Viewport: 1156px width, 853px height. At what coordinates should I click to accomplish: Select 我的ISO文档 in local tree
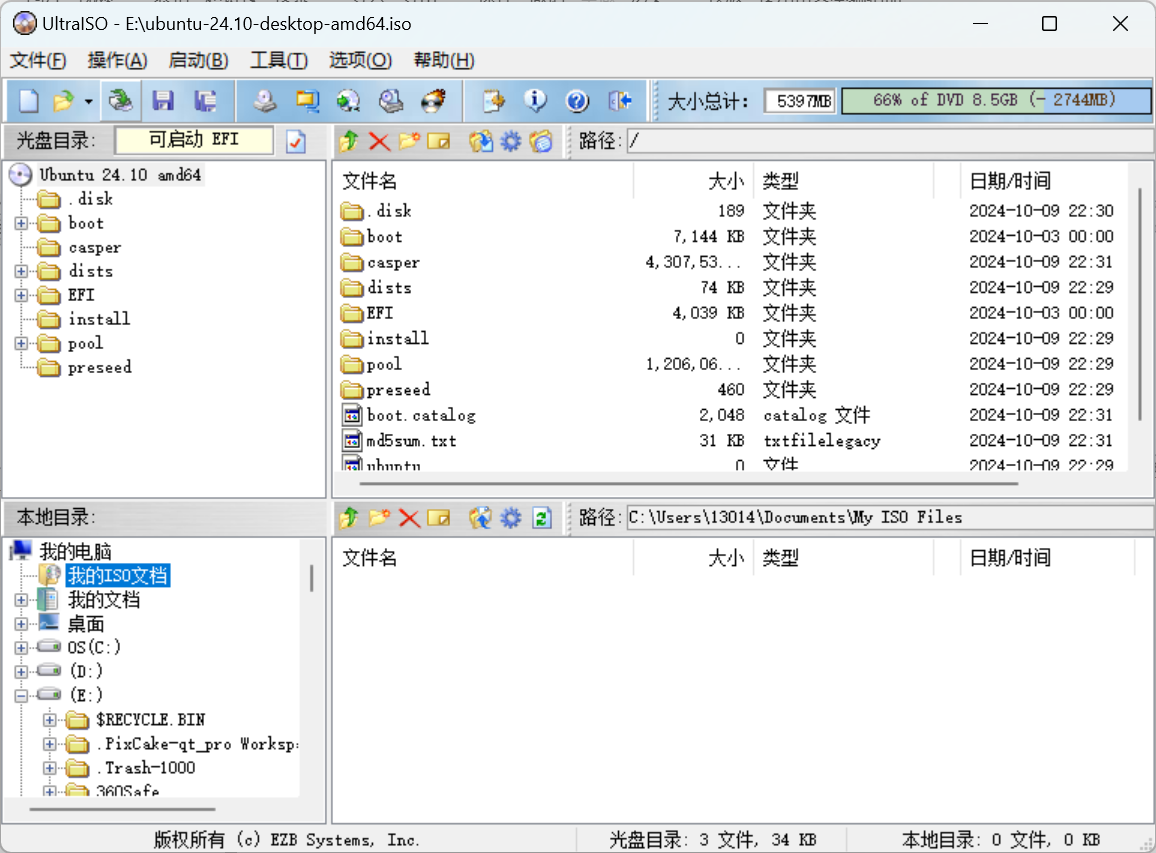118,576
